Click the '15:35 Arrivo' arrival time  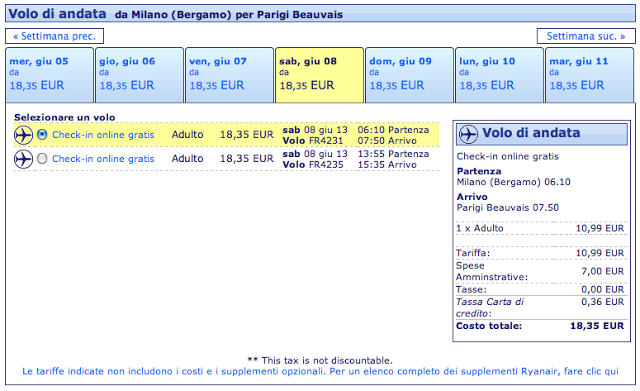pyautogui.click(x=387, y=165)
